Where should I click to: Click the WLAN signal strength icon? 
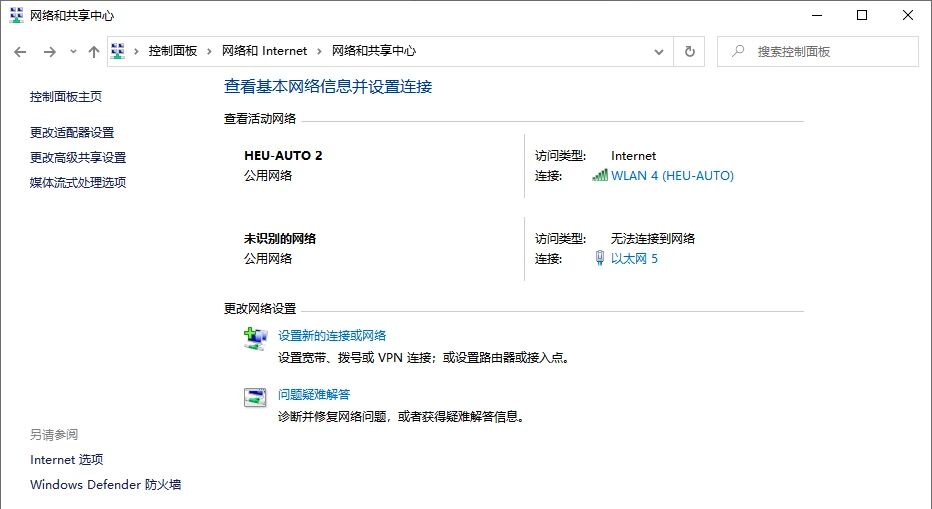(600, 175)
